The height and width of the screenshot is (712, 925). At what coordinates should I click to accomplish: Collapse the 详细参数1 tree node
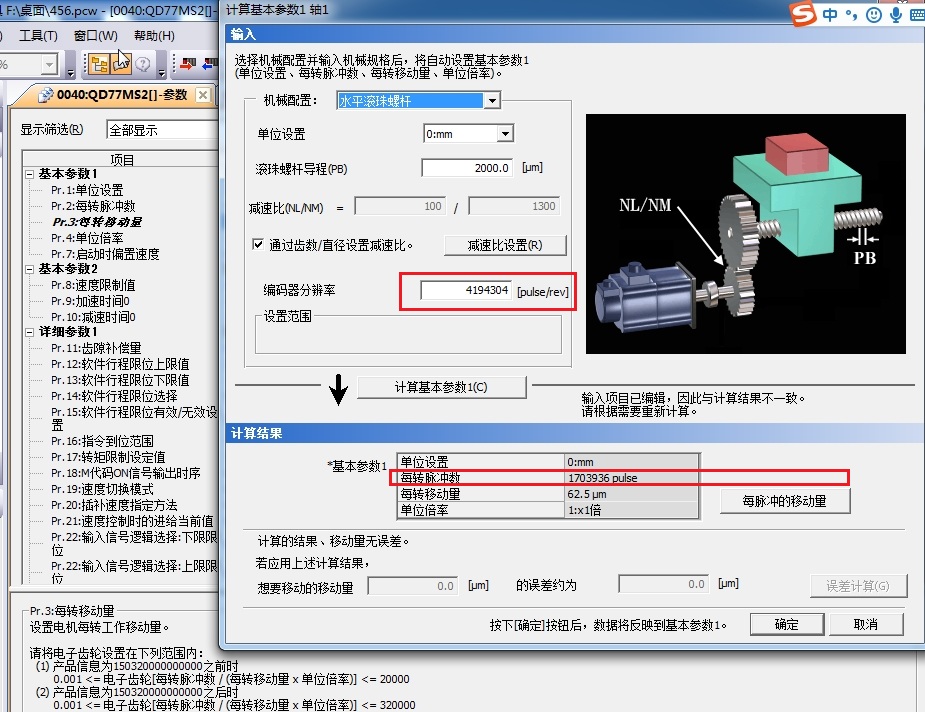pos(29,332)
